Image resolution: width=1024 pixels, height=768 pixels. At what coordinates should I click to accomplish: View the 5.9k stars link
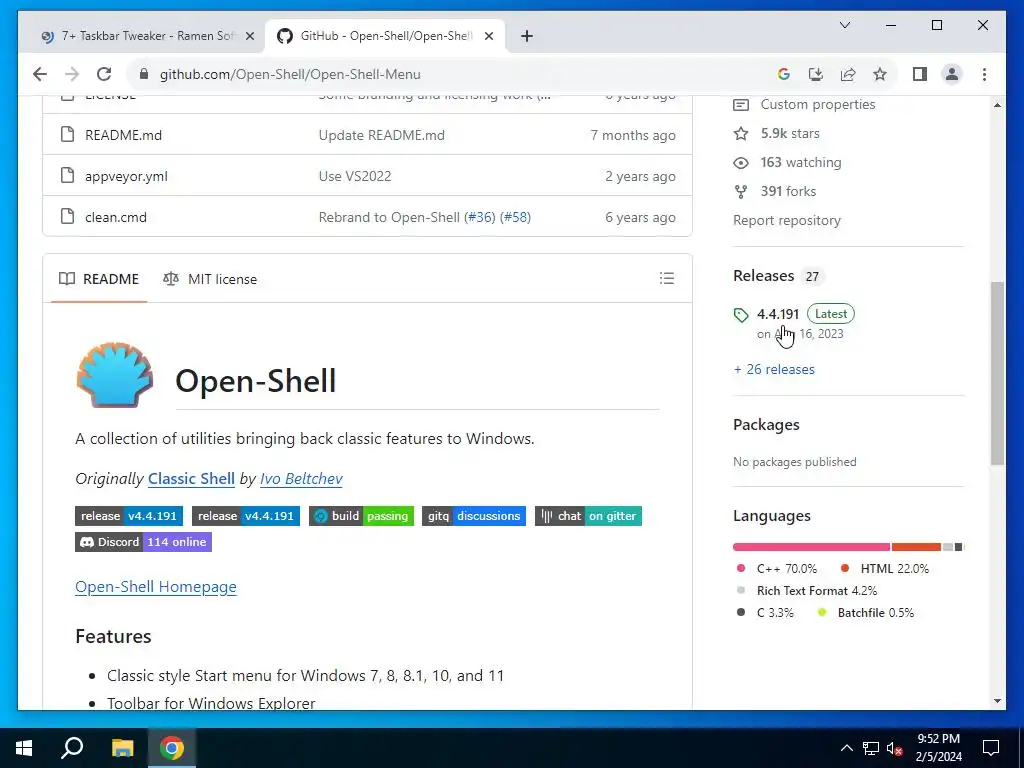tap(776, 133)
